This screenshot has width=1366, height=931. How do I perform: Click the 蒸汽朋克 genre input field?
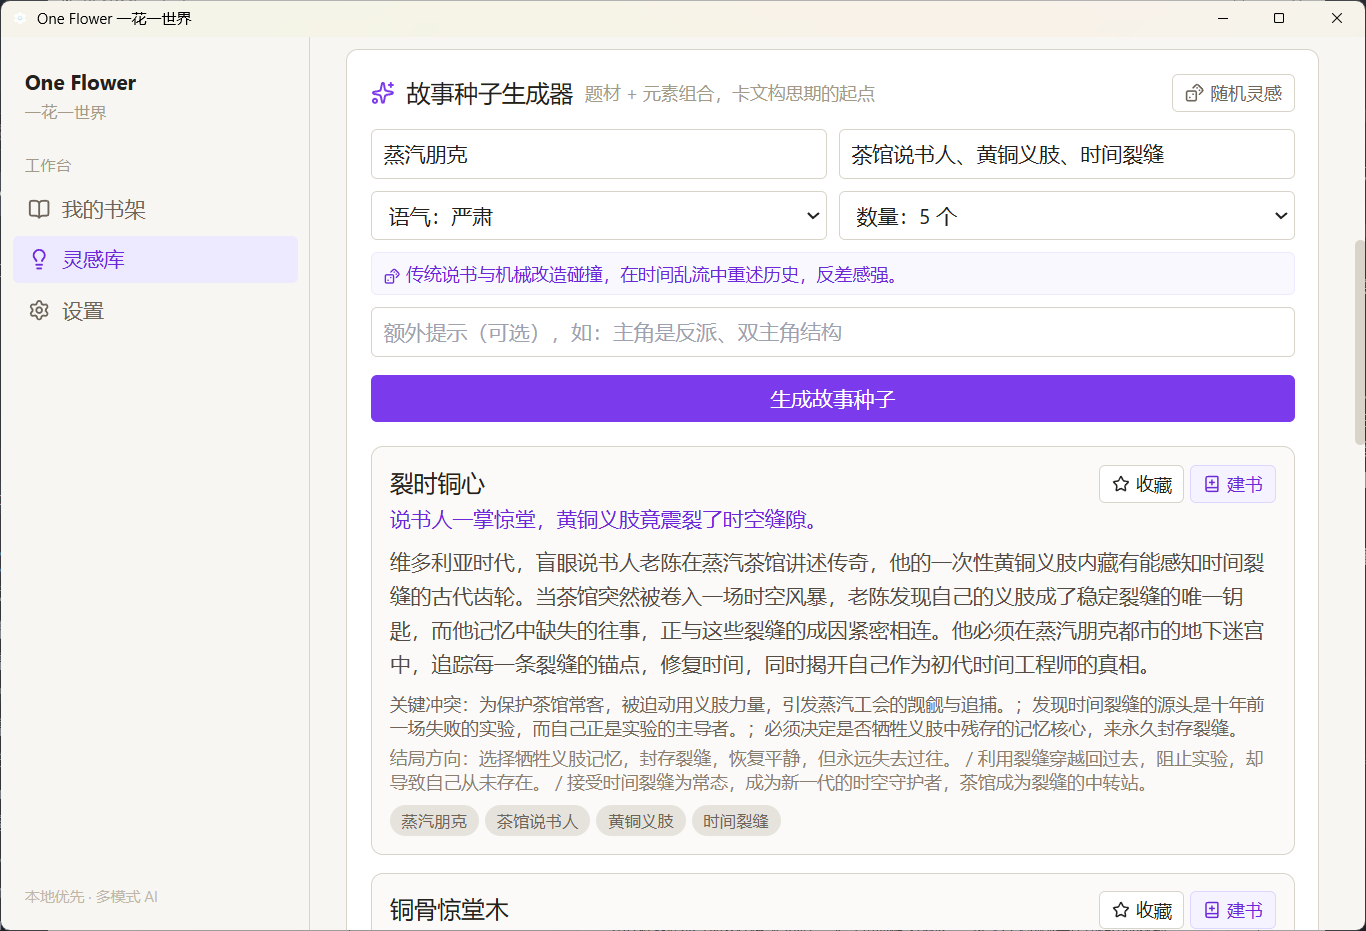pos(598,154)
